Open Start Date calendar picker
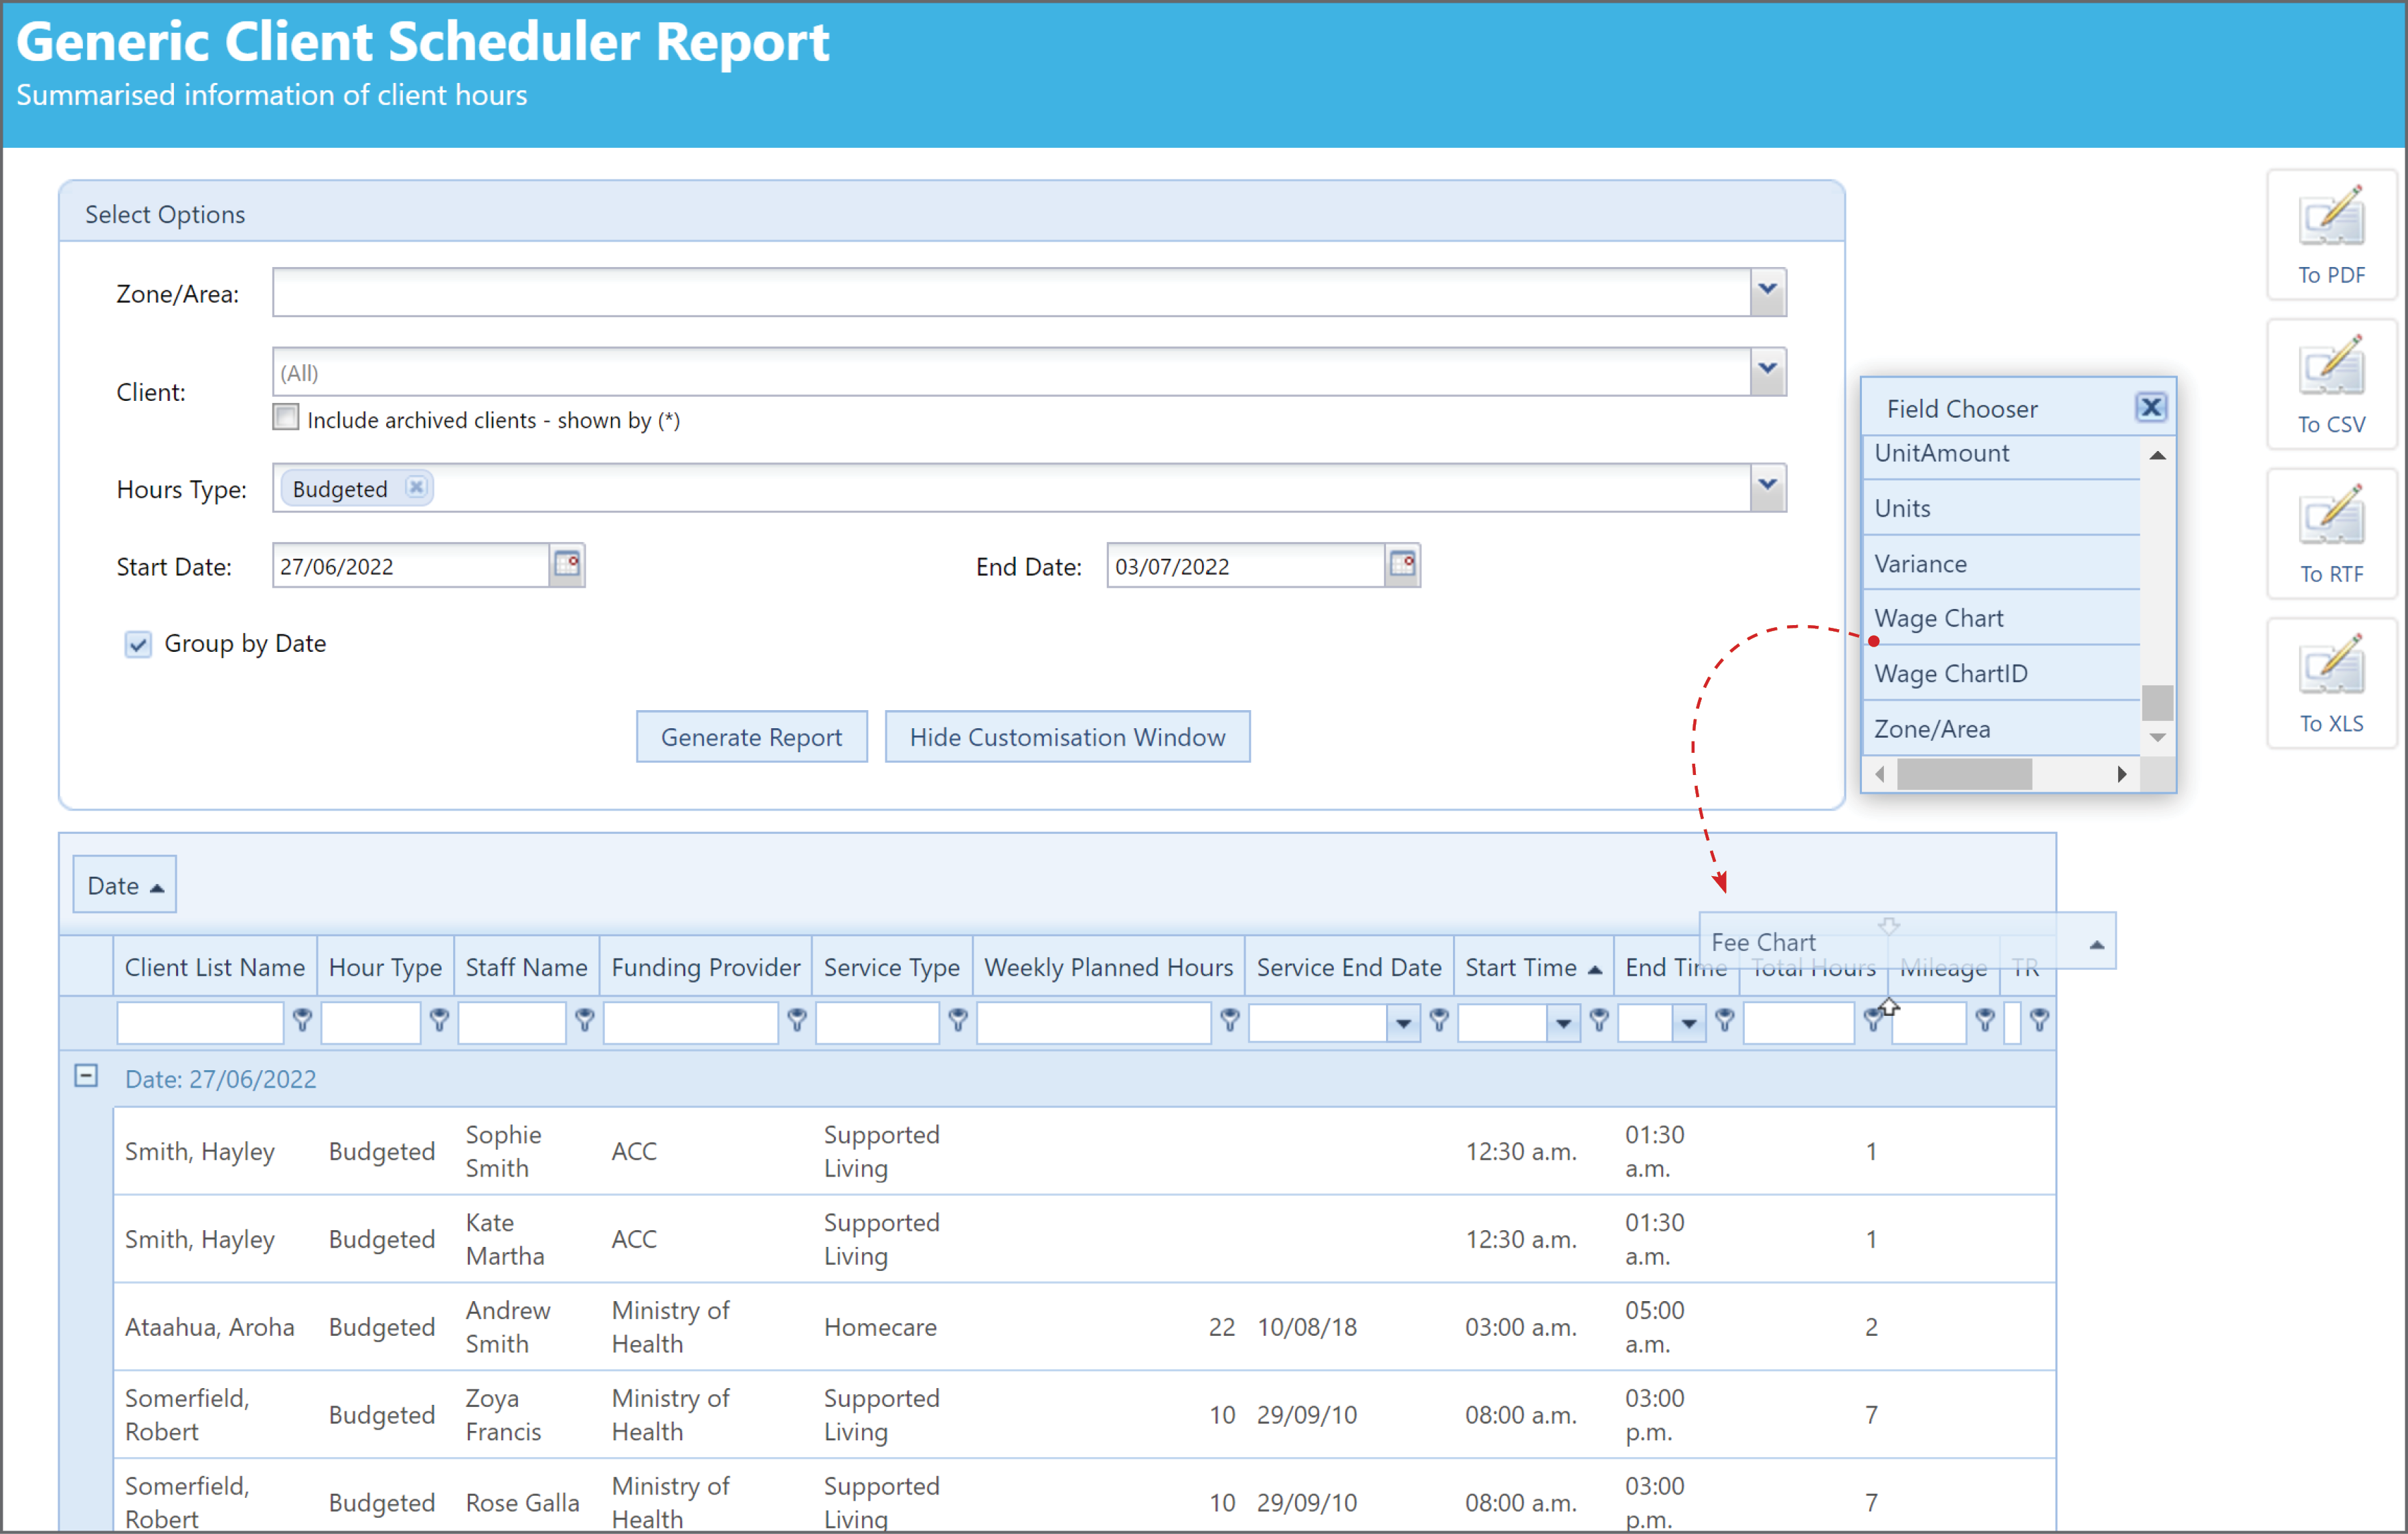The image size is (2408, 1534). (x=567, y=565)
